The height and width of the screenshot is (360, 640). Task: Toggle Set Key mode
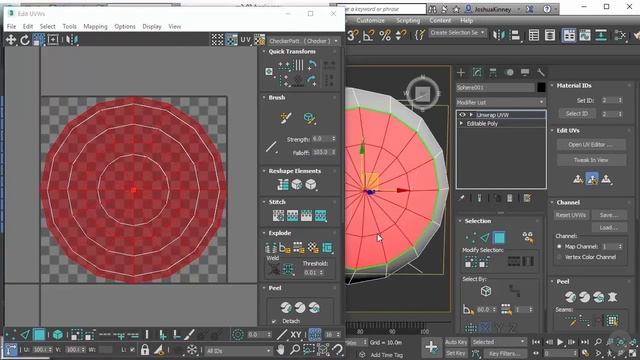pos(456,353)
